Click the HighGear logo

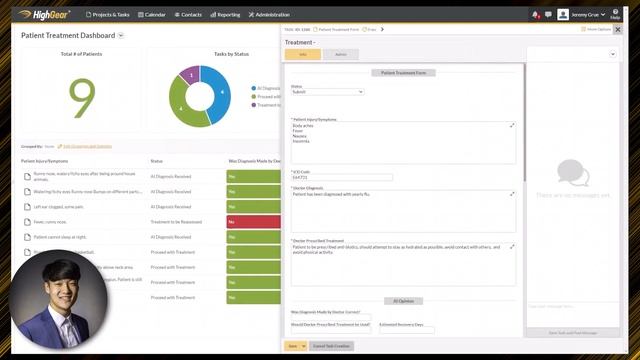pos(44,15)
